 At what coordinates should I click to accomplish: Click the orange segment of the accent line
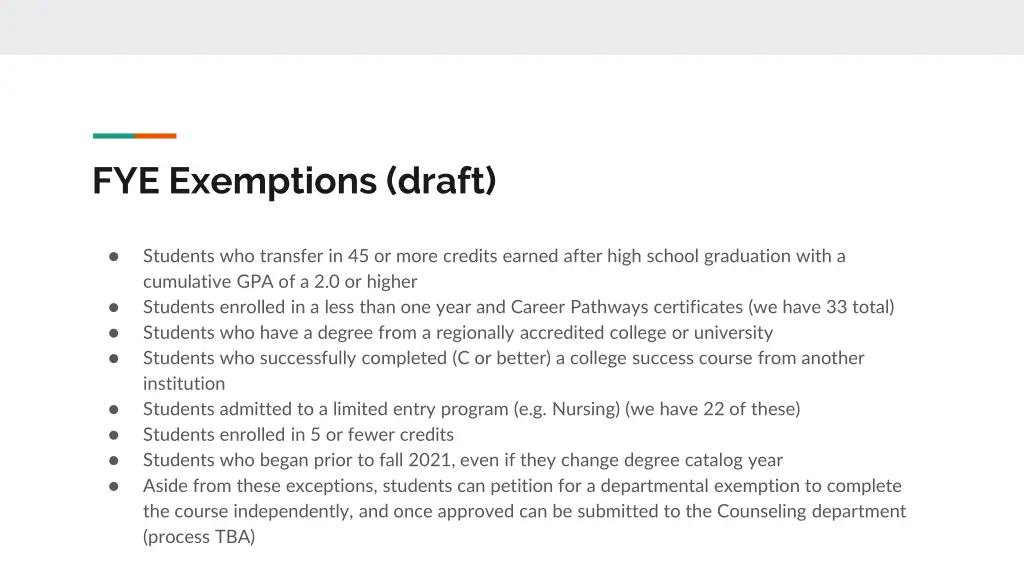click(x=156, y=136)
